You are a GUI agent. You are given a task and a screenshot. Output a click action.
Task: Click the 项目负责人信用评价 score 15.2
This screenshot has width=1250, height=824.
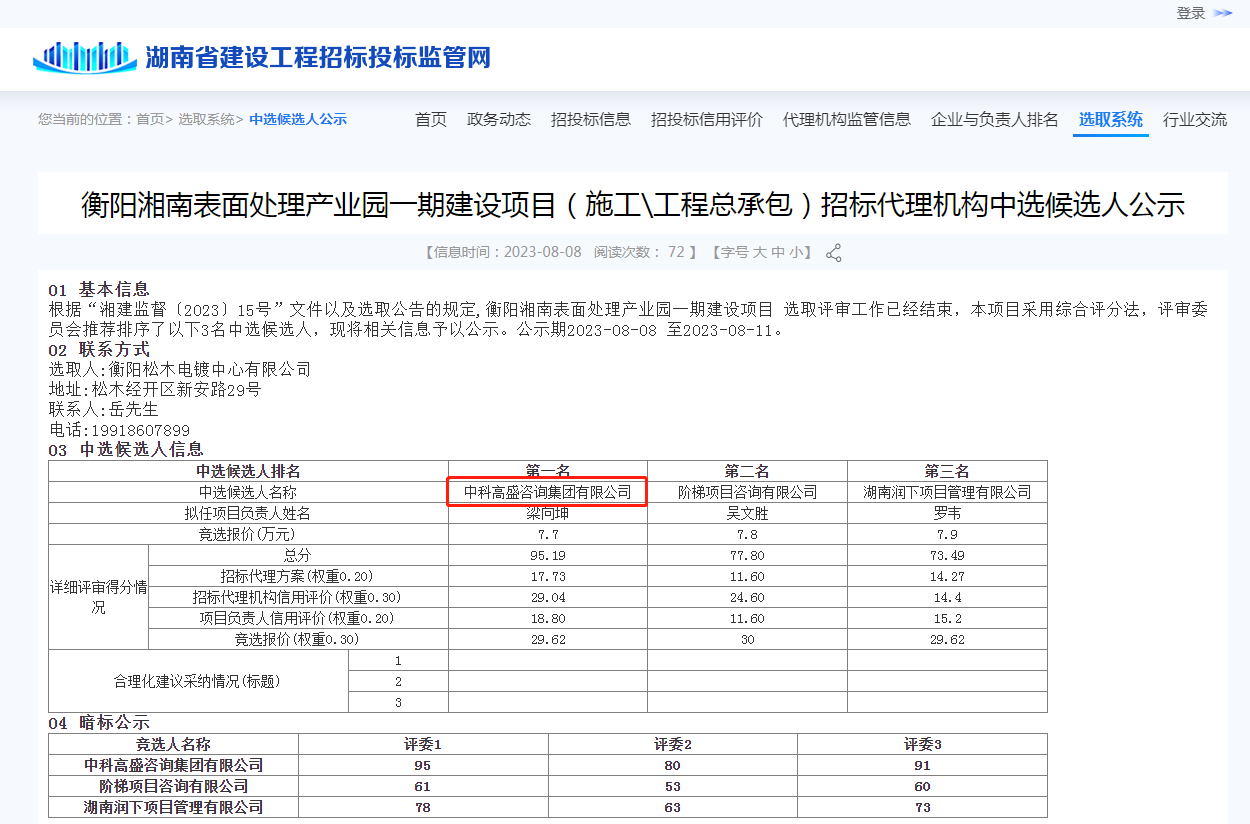[x=947, y=619]
